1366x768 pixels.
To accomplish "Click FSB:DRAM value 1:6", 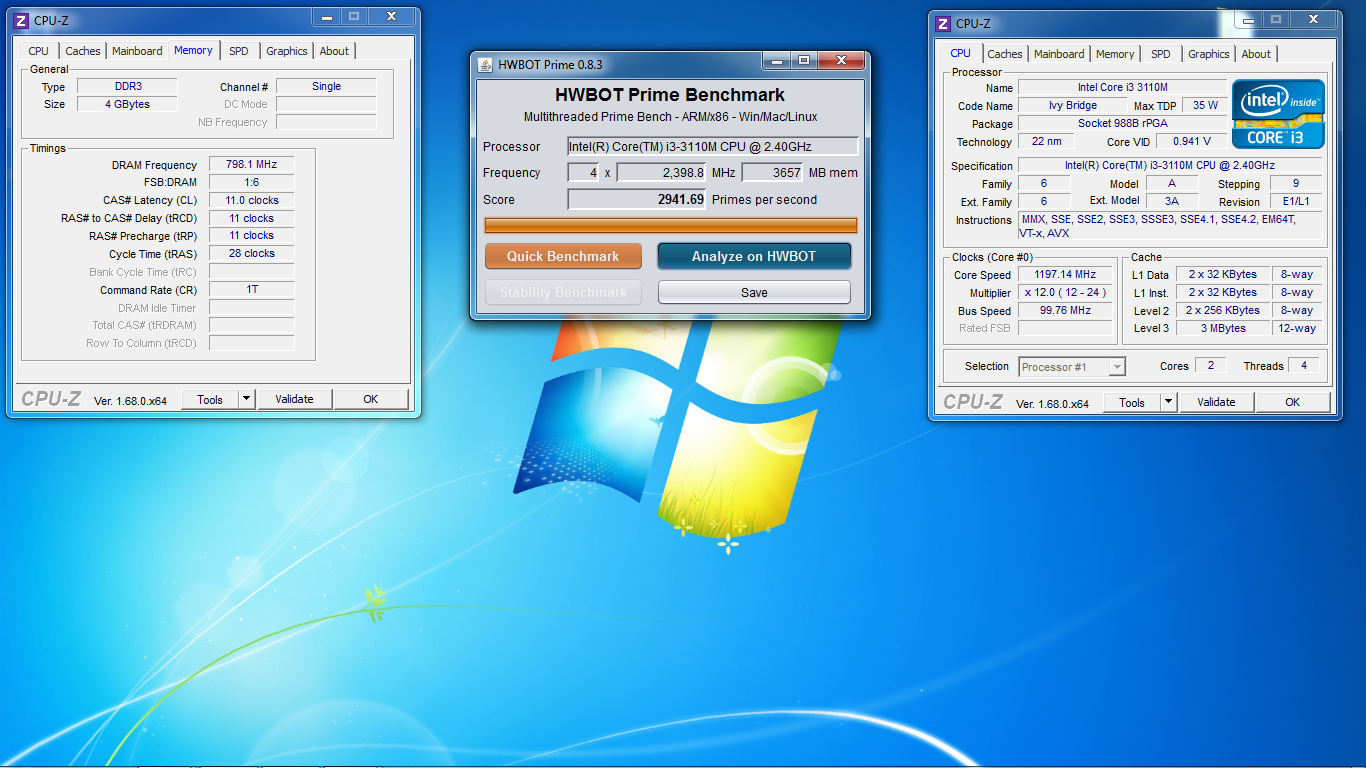I will point(251,182).
